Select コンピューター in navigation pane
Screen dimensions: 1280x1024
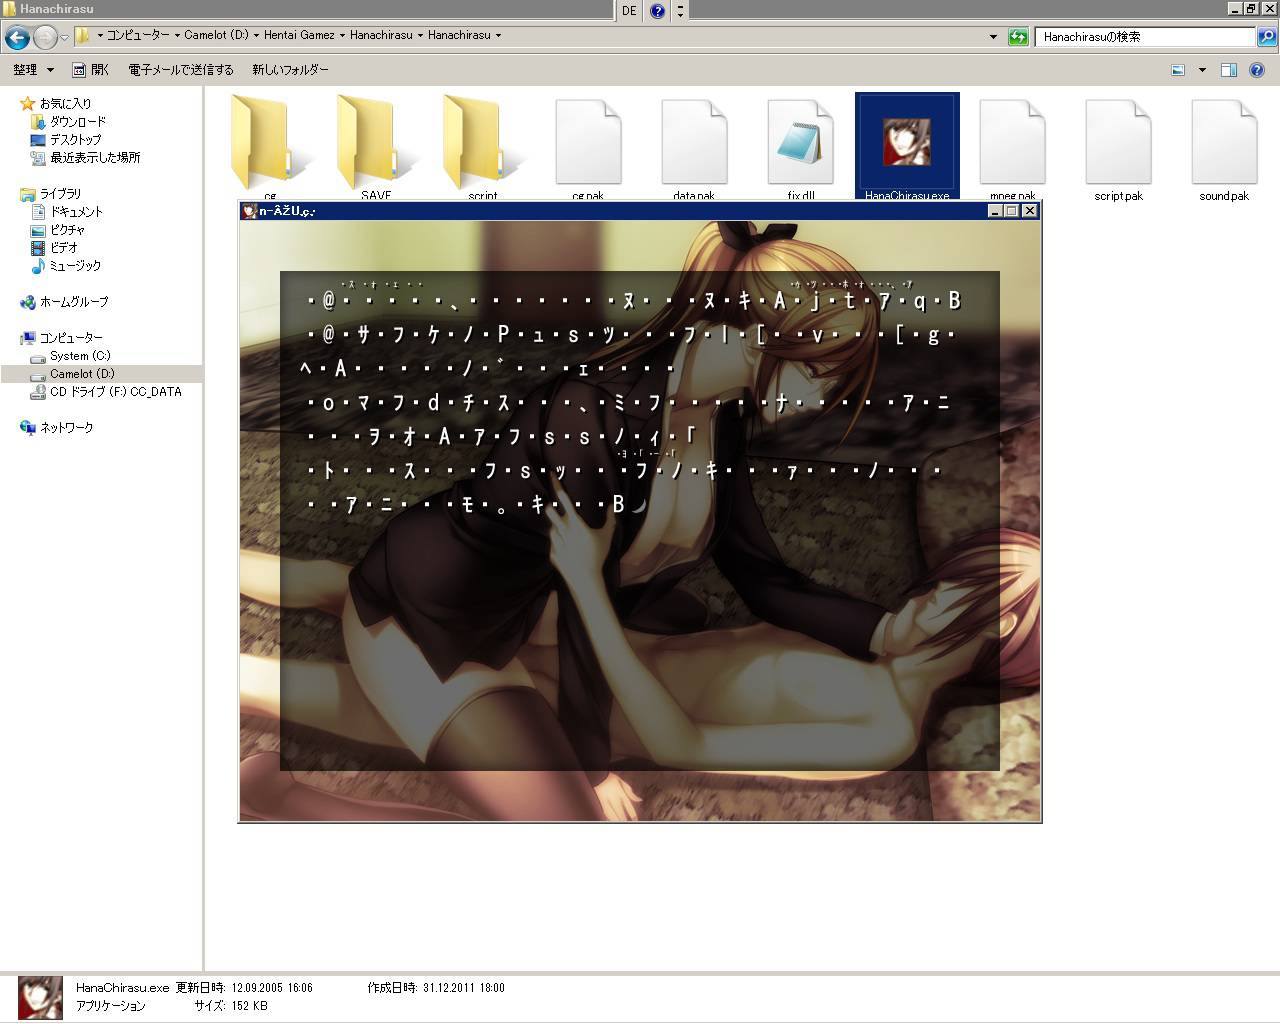click(x=71, y=337)
